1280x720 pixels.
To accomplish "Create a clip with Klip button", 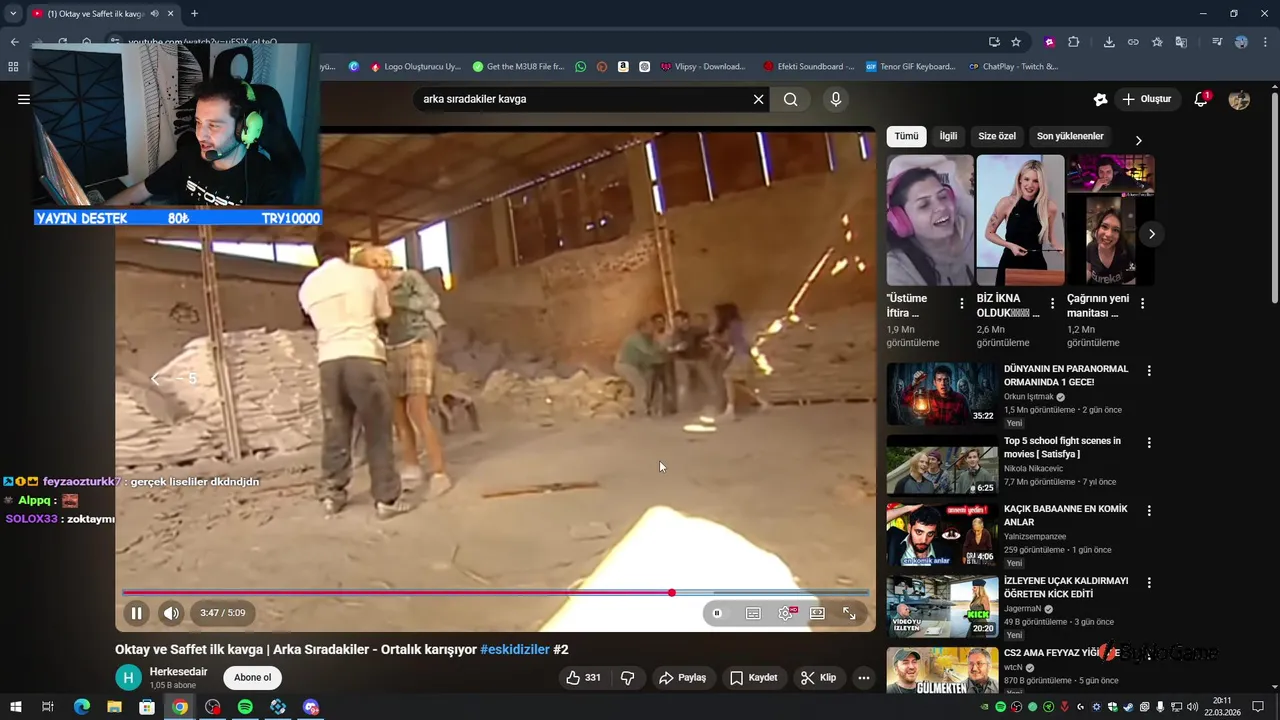I will (x=818, y=678).
